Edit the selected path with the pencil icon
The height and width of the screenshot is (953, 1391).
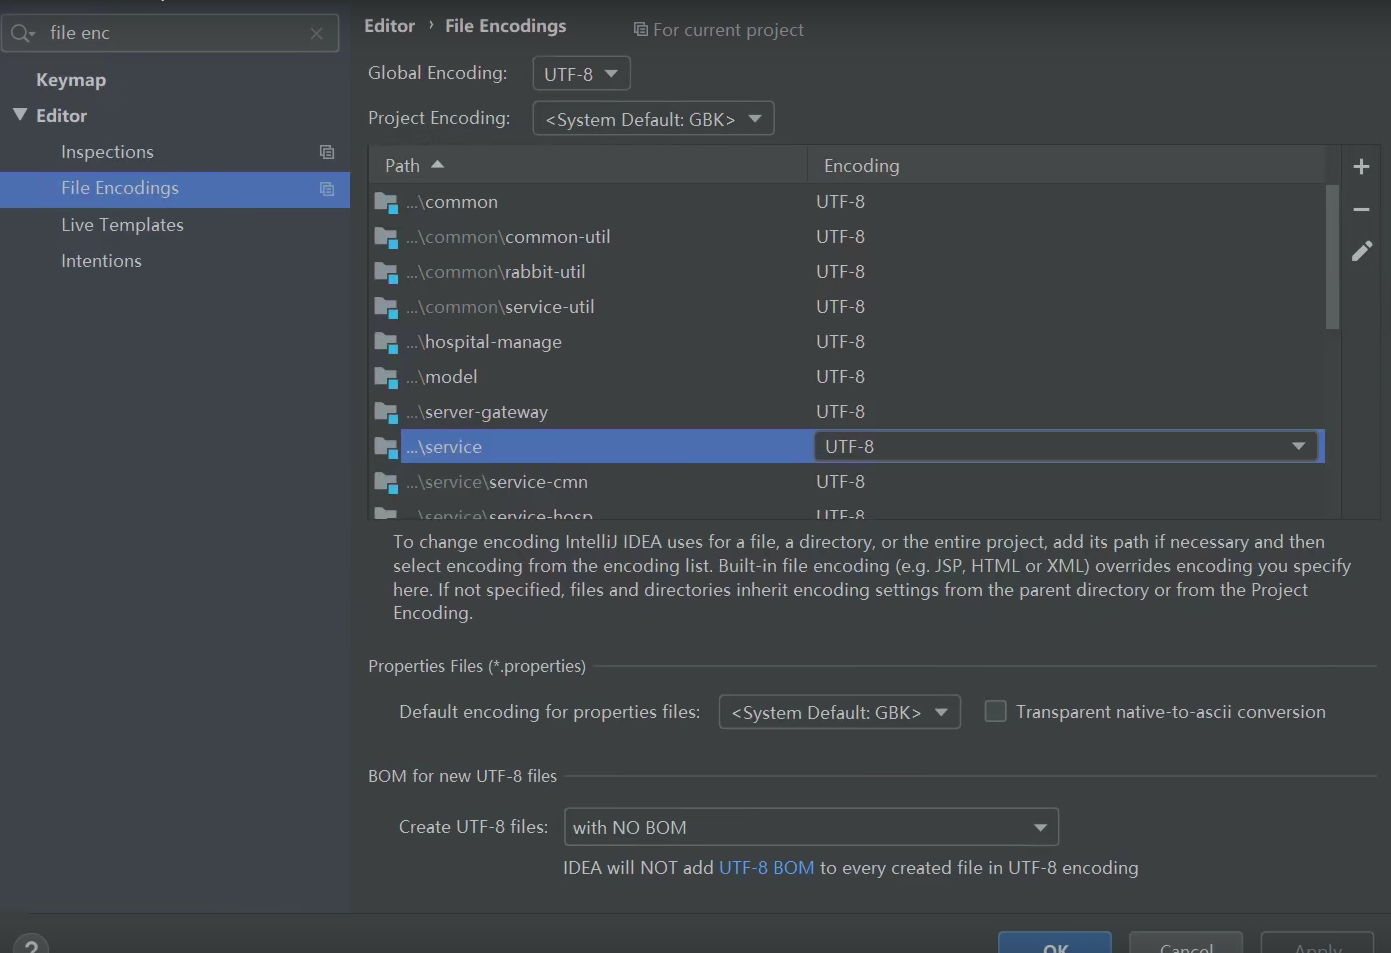(1361, 251)
